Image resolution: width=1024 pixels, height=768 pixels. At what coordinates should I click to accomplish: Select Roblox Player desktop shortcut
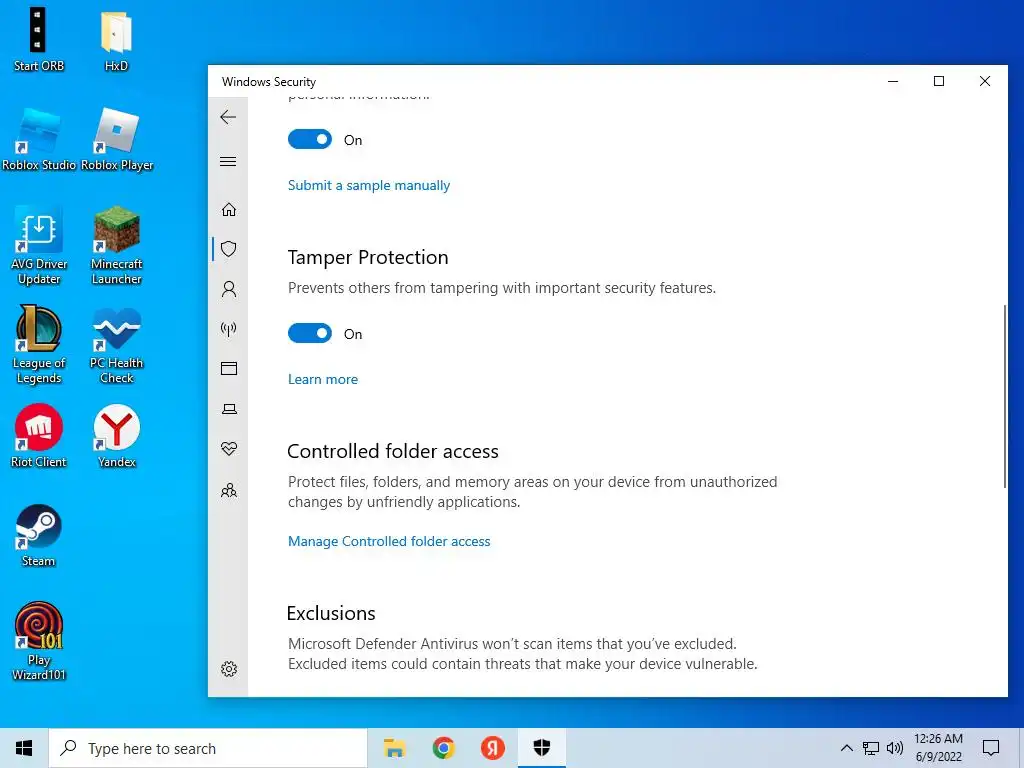click(x=117, y=140)
